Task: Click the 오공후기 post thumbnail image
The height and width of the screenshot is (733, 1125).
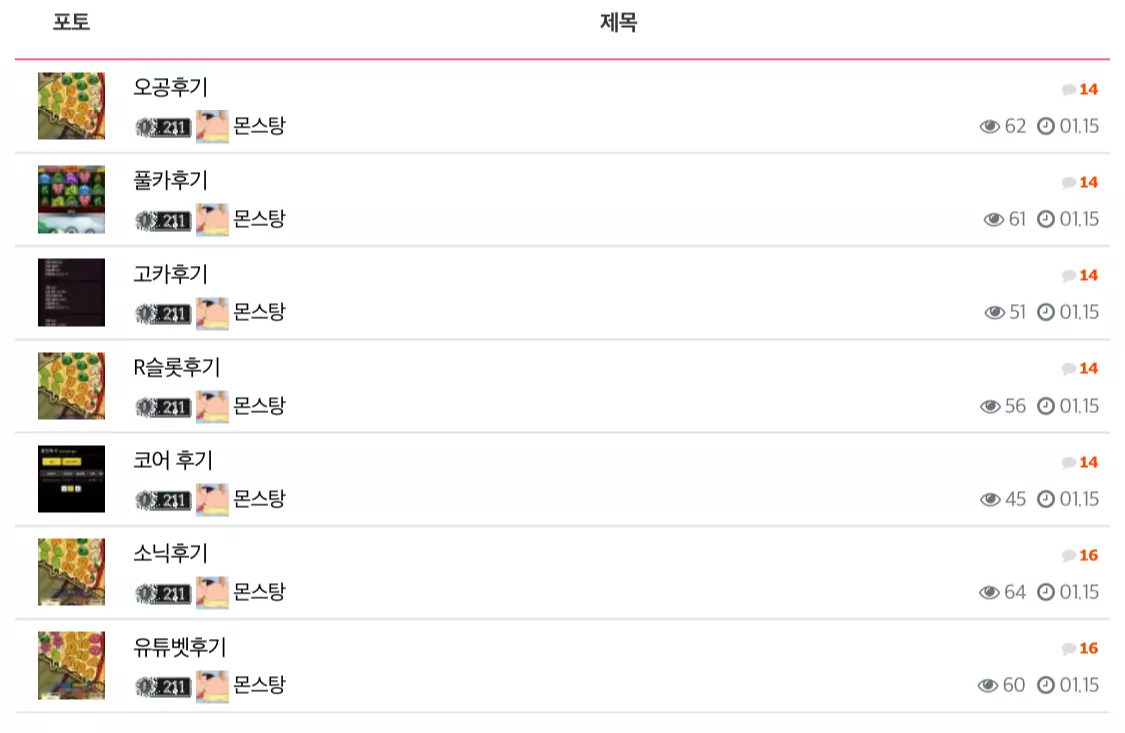Action: 71,105
